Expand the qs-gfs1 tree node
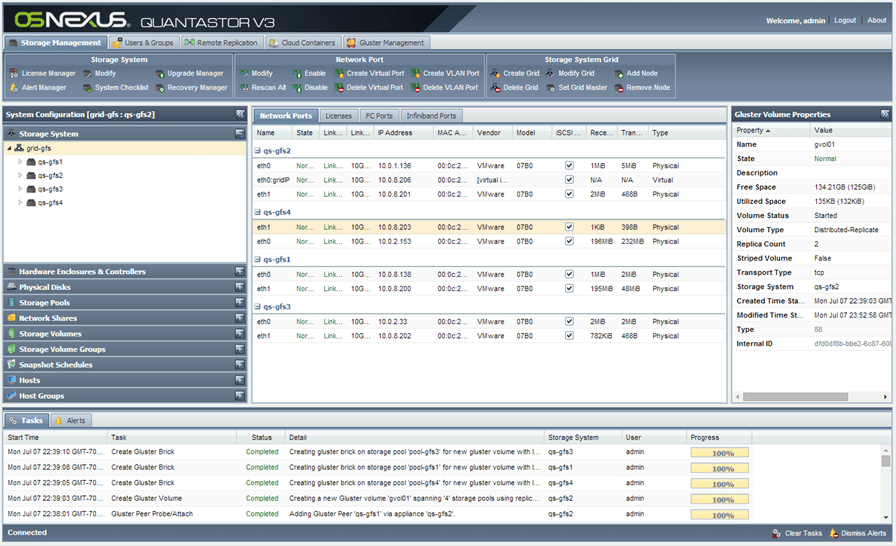The image size is (896, 546). (20, 162)
